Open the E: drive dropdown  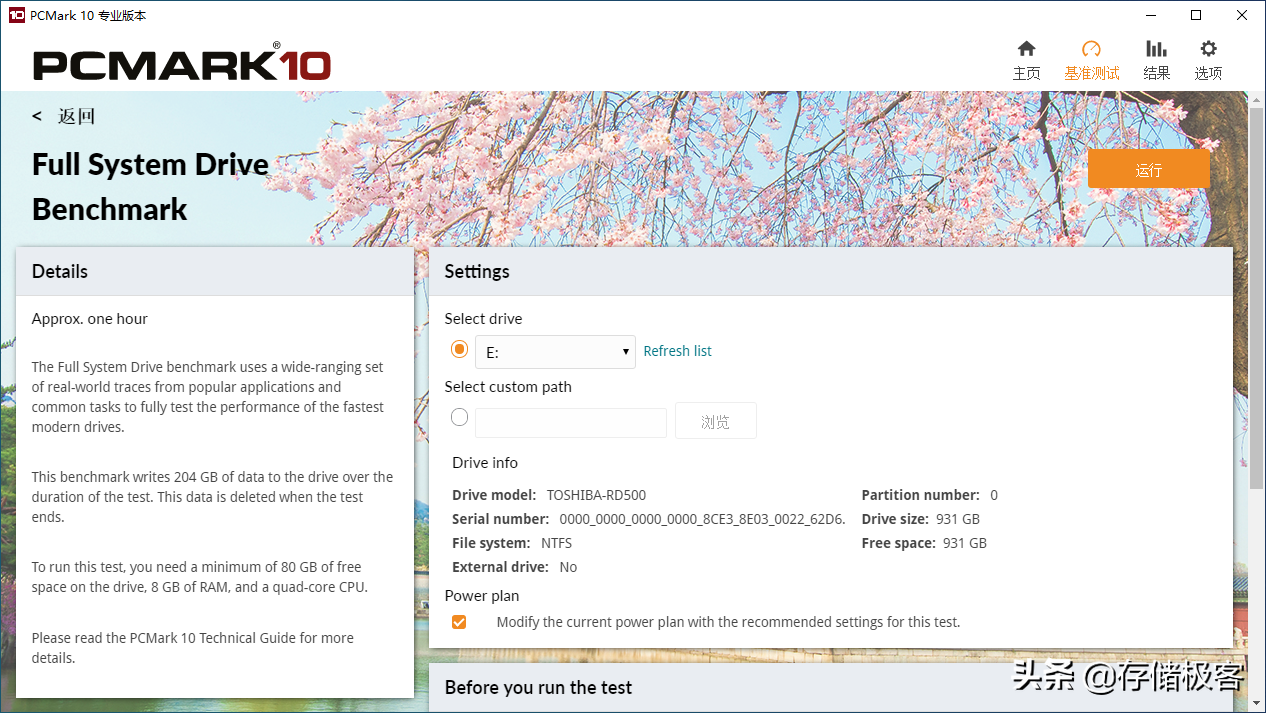tap(555, 352)
